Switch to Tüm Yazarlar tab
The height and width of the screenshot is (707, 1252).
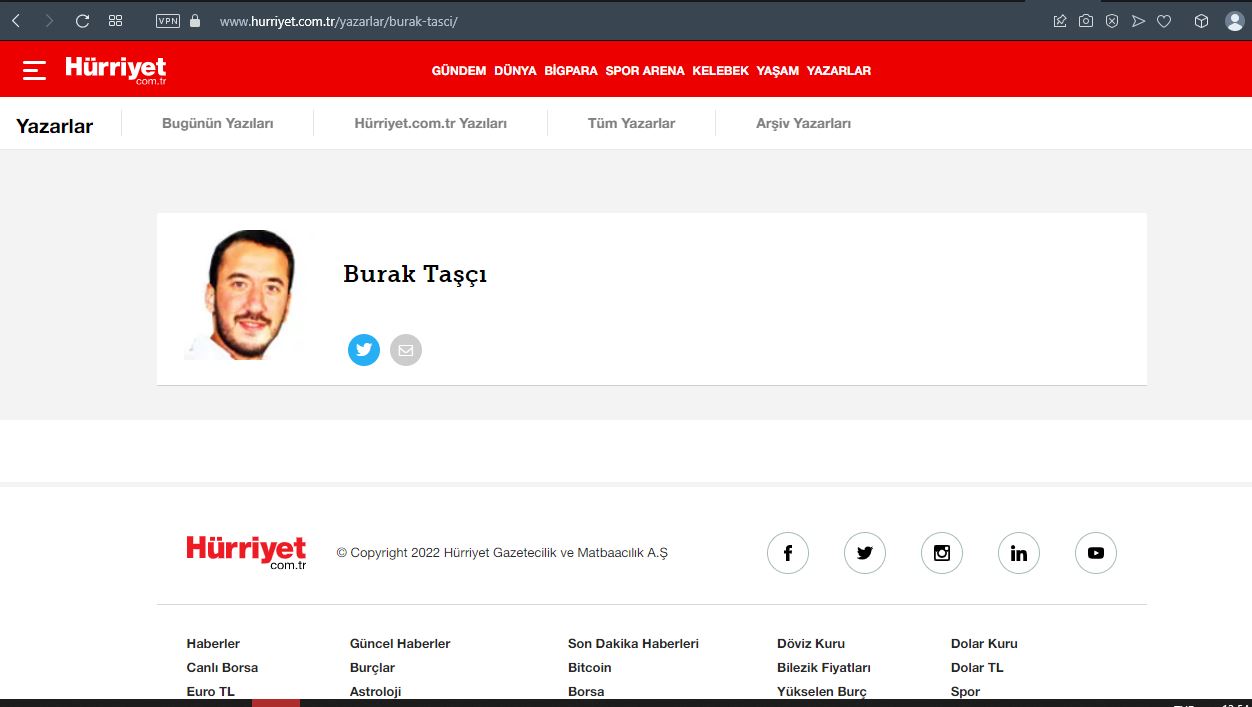coord(631,124)
